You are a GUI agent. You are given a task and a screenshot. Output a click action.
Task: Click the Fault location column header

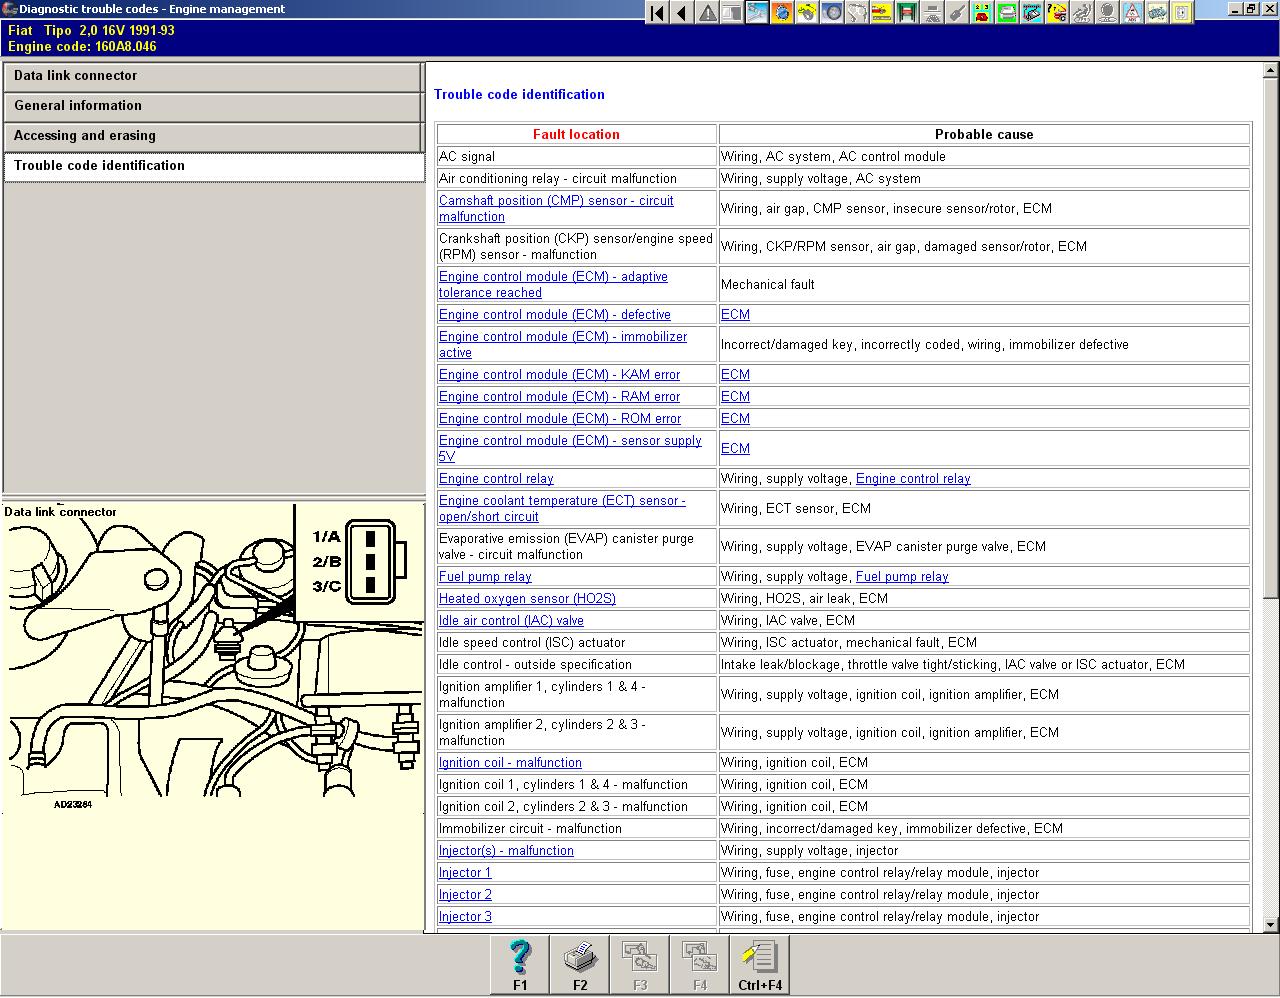[x=576, y=134]
